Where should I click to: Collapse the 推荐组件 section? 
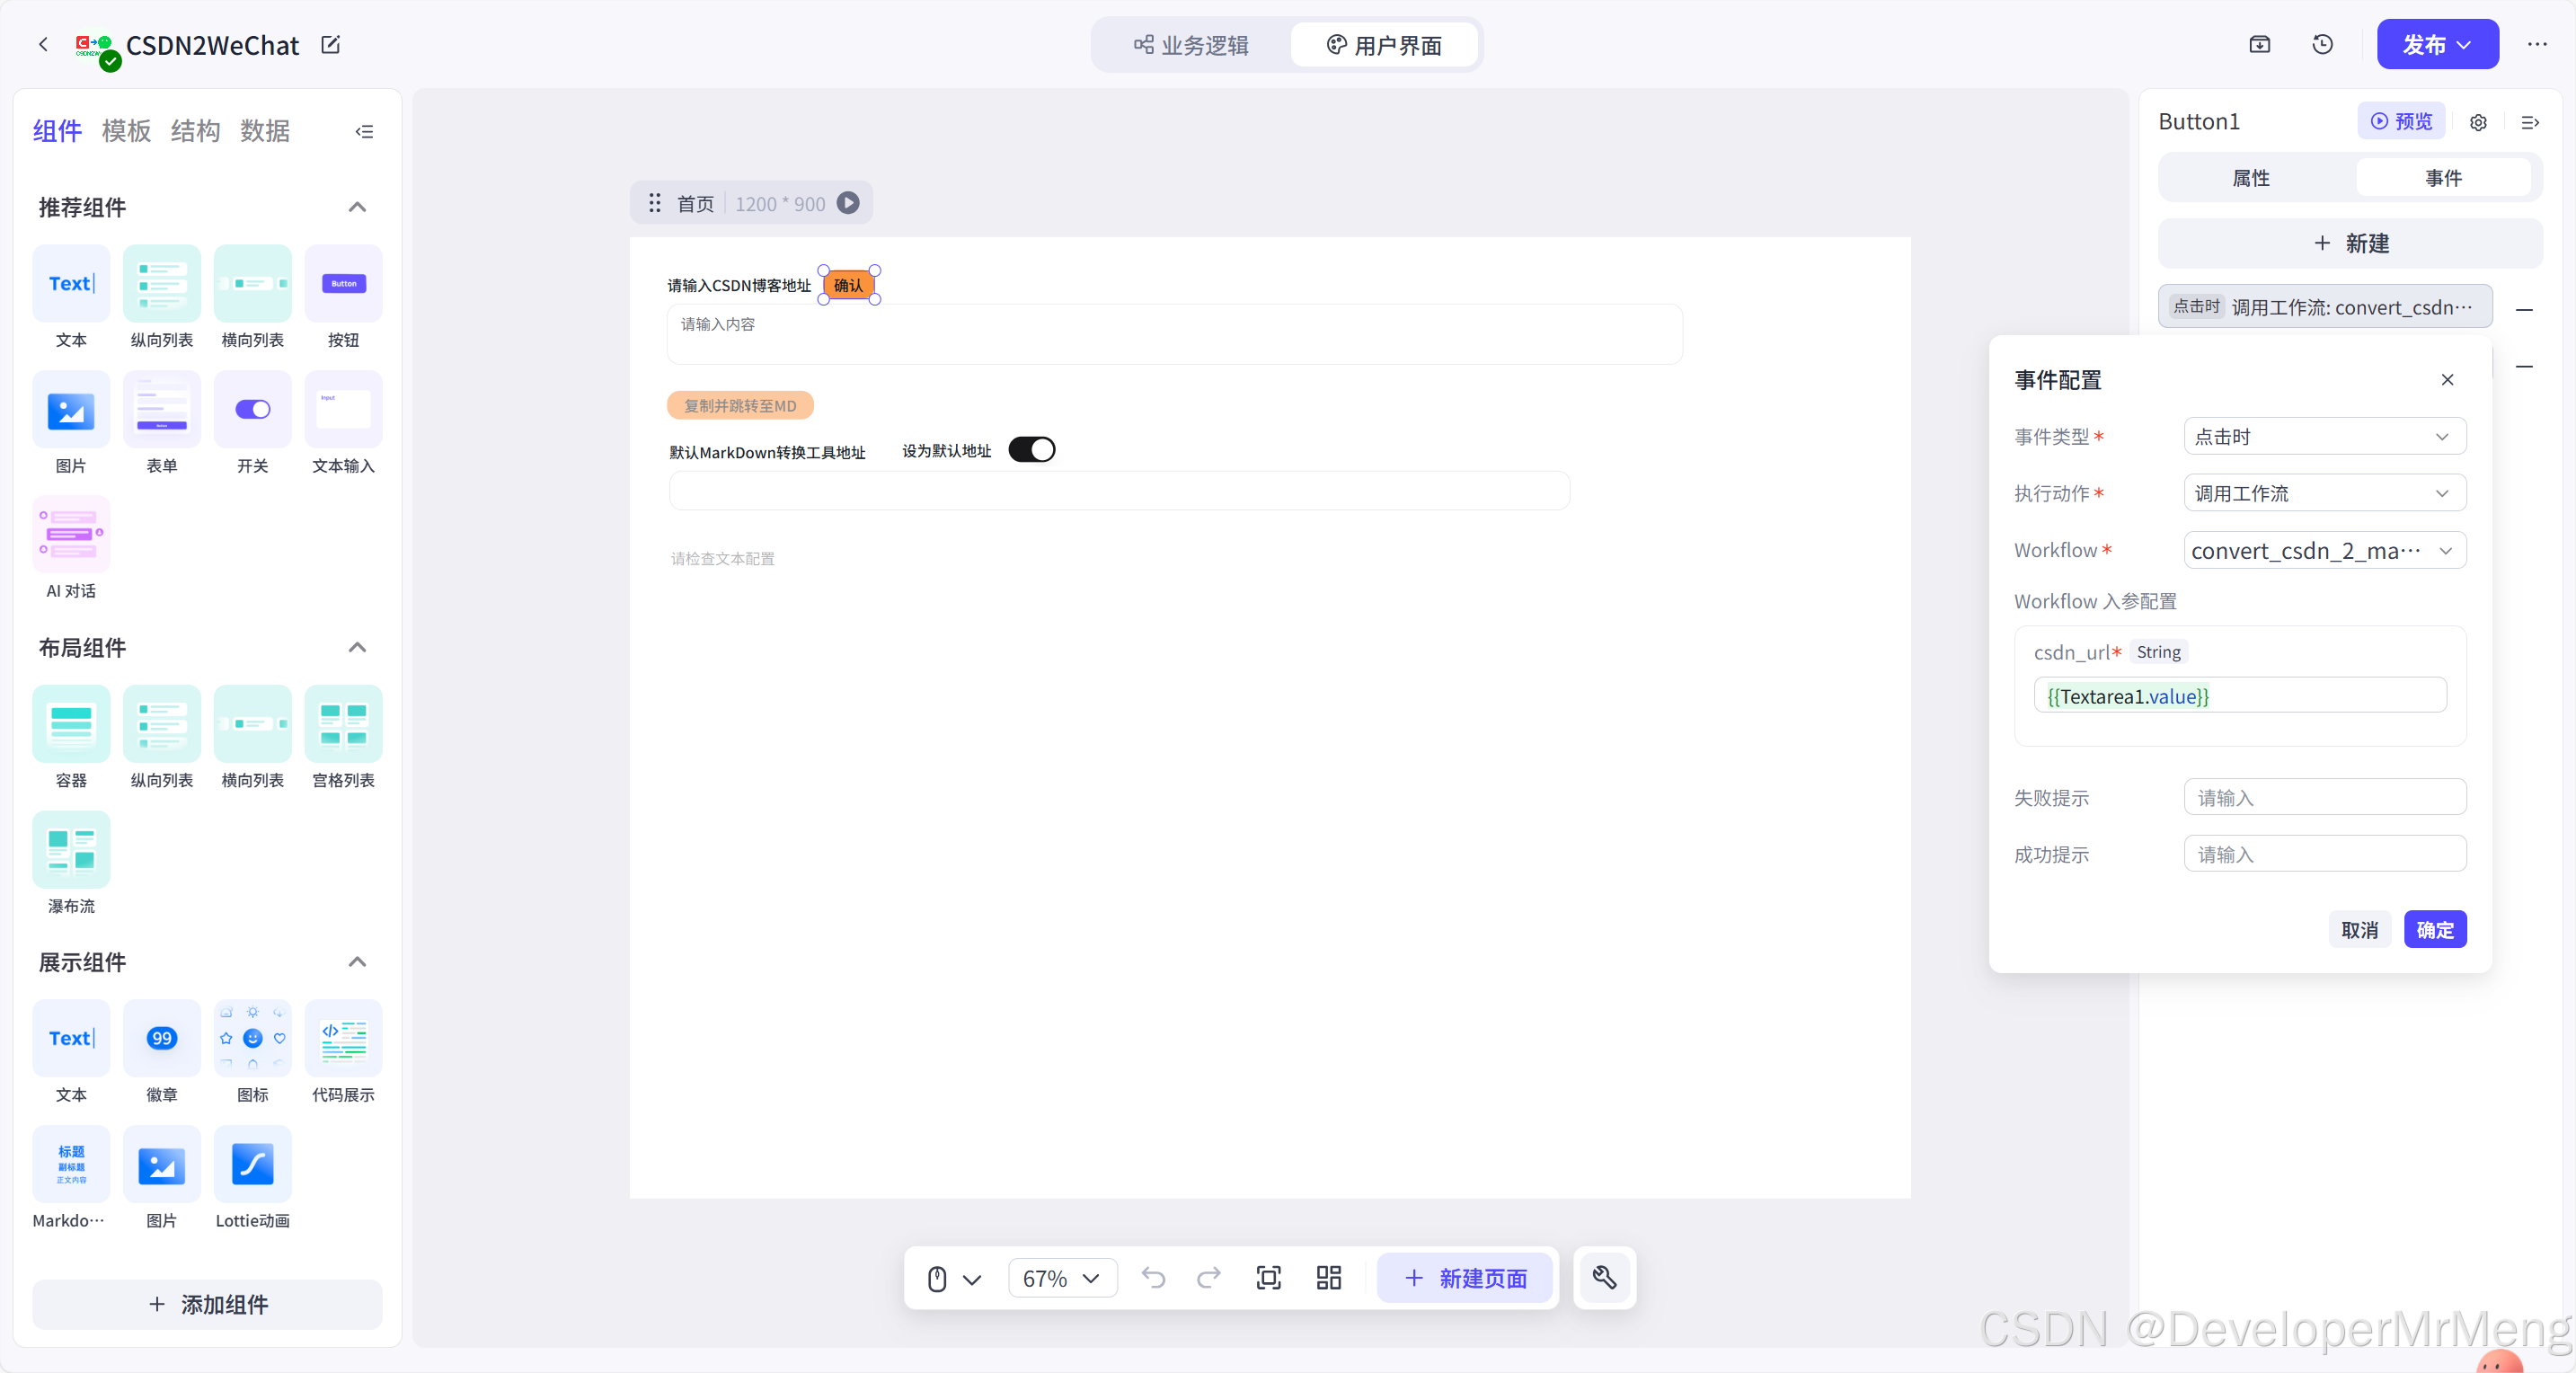(x=357, y=207)
